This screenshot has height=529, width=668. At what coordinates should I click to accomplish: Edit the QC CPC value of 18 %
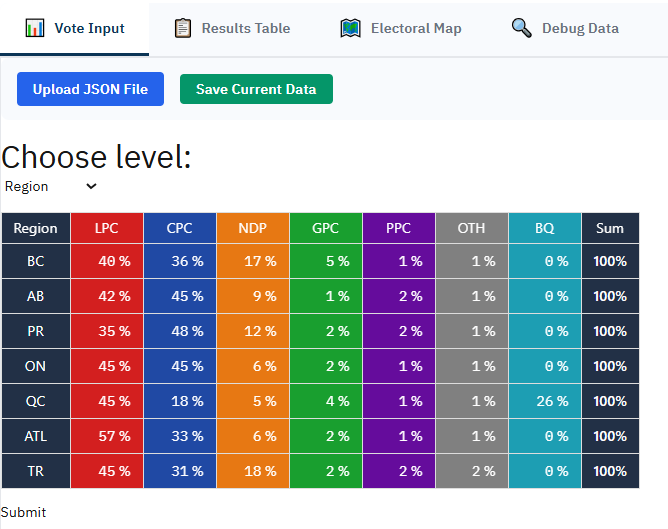[x=180, y=401]
